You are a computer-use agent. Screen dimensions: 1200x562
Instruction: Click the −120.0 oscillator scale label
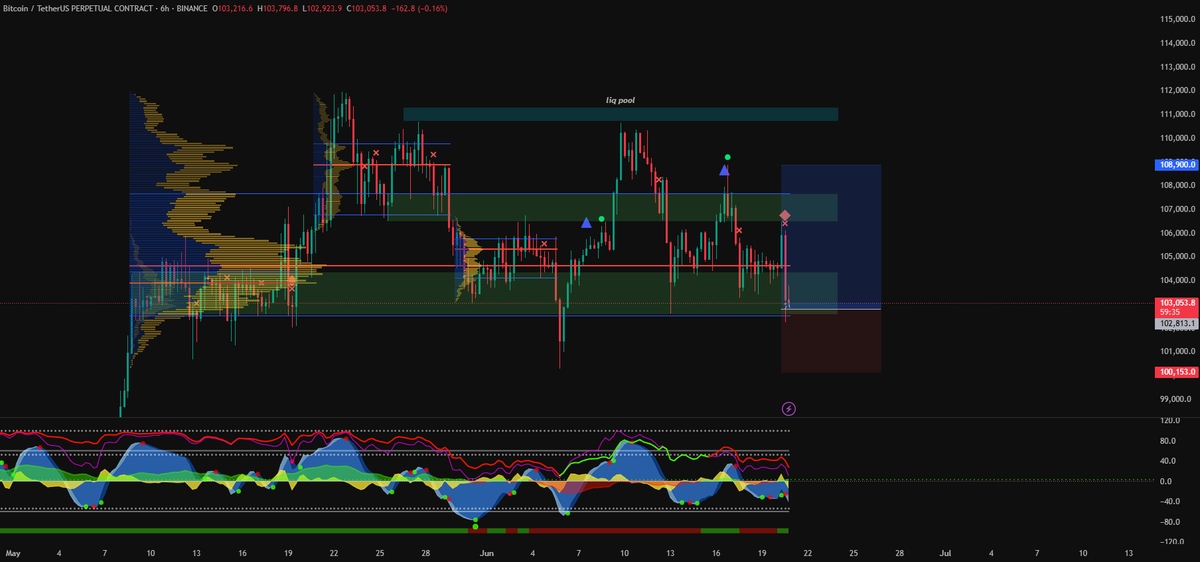coord(1171,542)
